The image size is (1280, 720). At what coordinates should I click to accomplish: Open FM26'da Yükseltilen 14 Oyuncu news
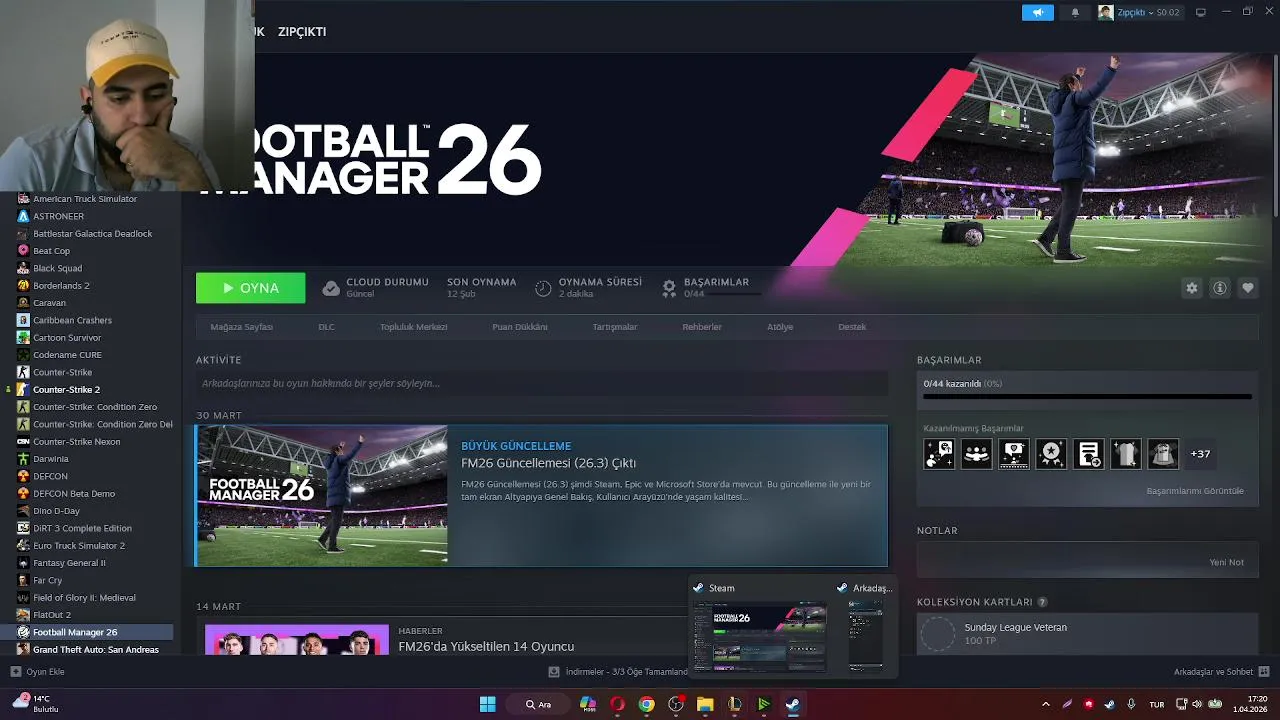486,646
